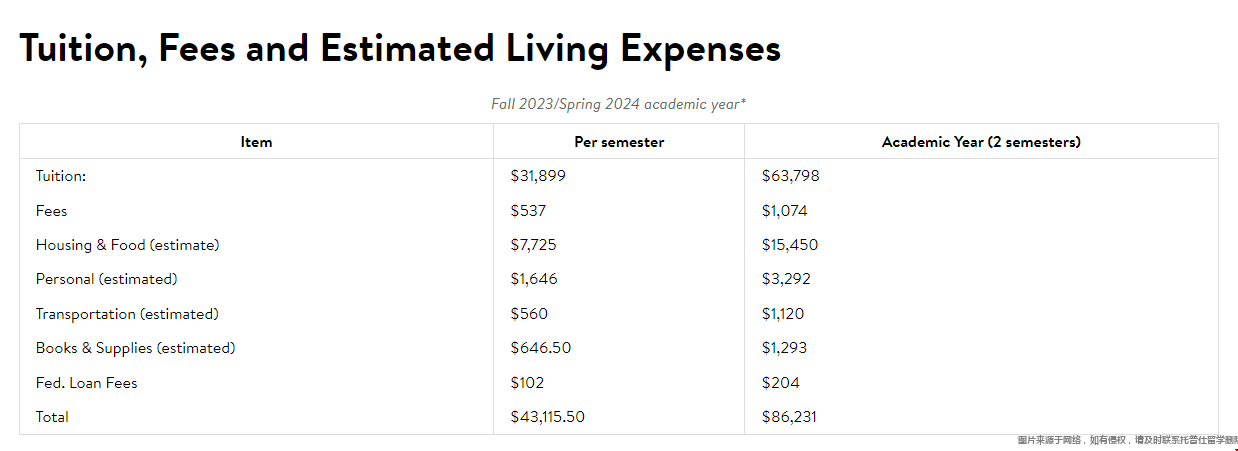Select the $15,450 yearly housing amount

790,245
